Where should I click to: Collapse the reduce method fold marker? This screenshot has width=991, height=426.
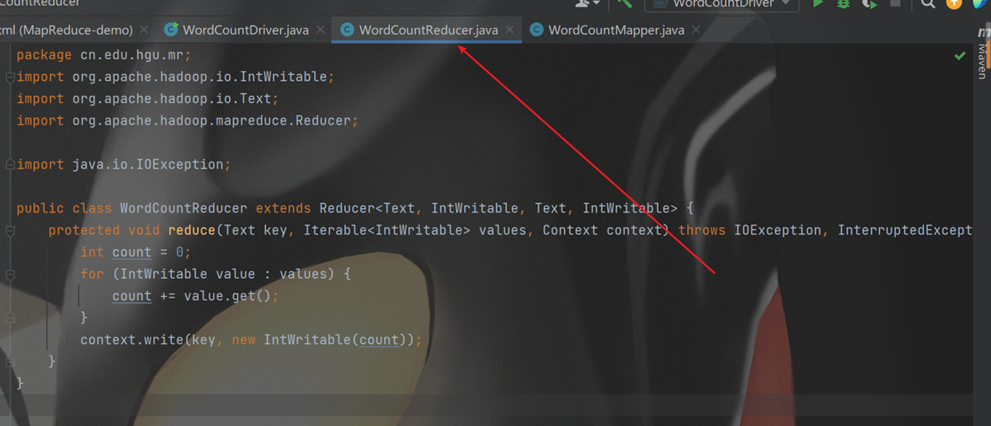[x=9, y=230]
